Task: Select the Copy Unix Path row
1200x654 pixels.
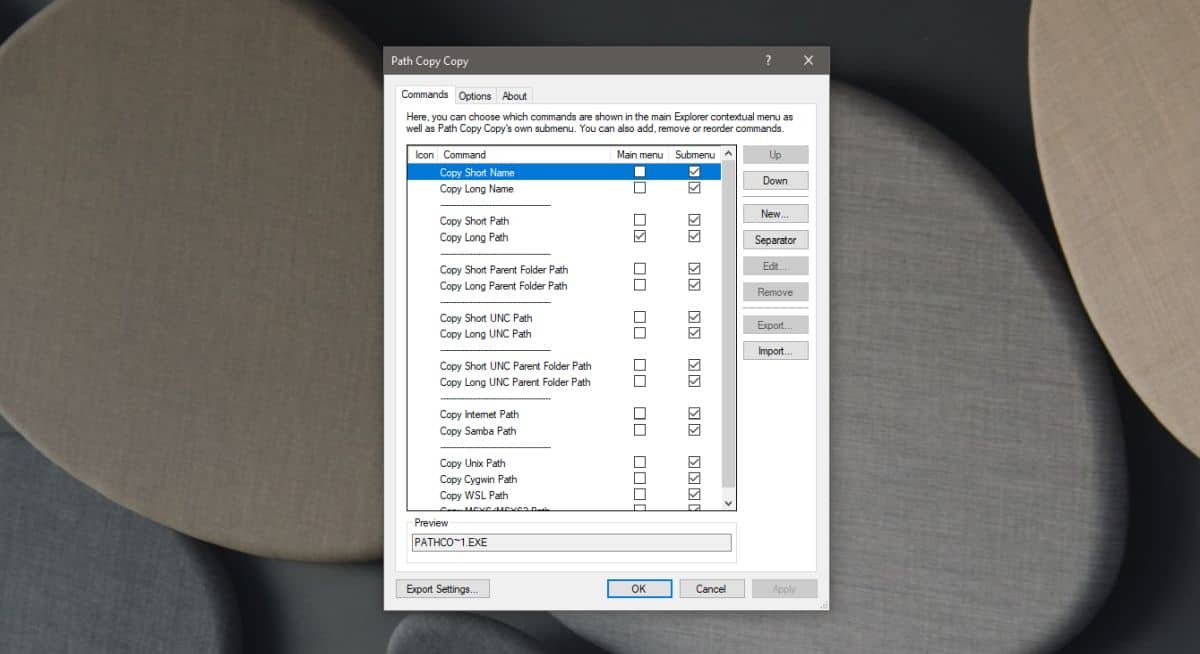Action: tap(563, 462)
